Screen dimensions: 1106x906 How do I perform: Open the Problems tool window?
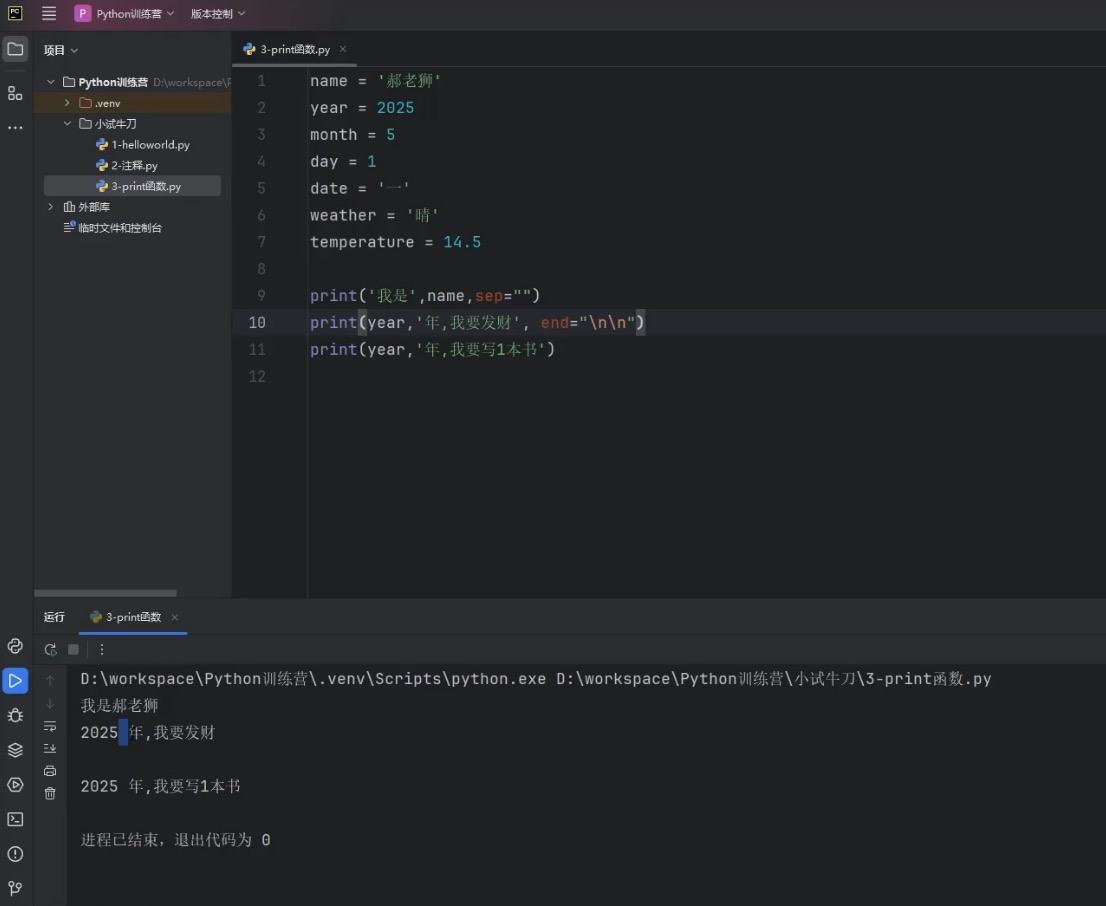[15, 854]
